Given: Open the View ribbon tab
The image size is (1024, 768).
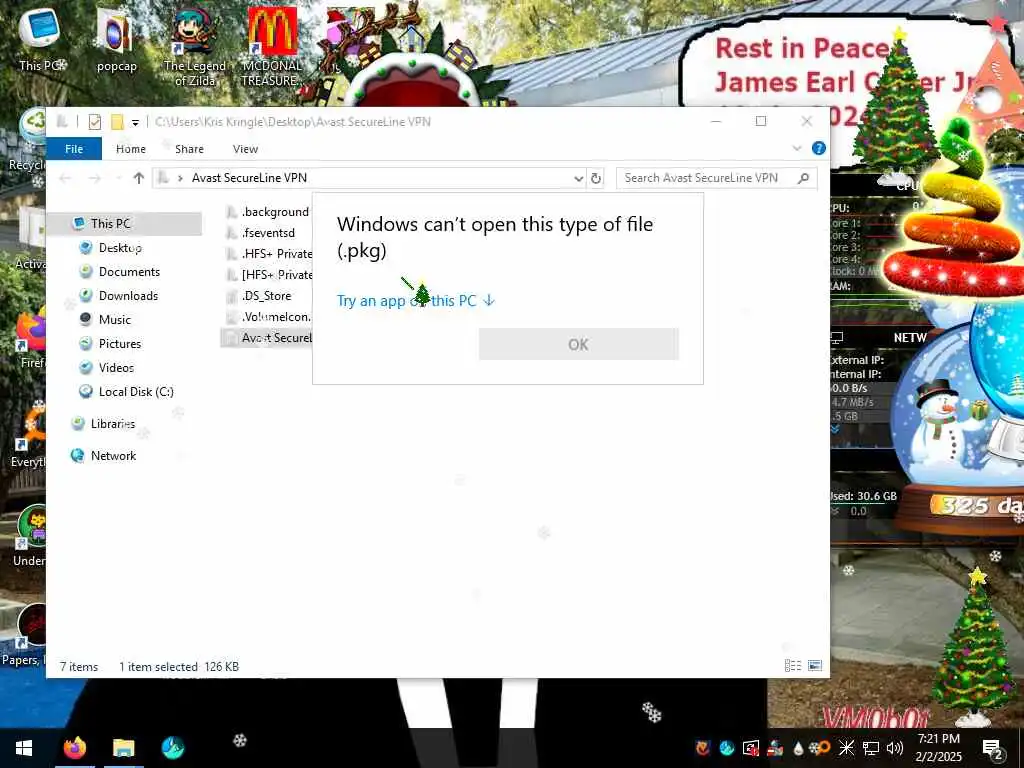Looking at the screenshot, I should point(246,149).
